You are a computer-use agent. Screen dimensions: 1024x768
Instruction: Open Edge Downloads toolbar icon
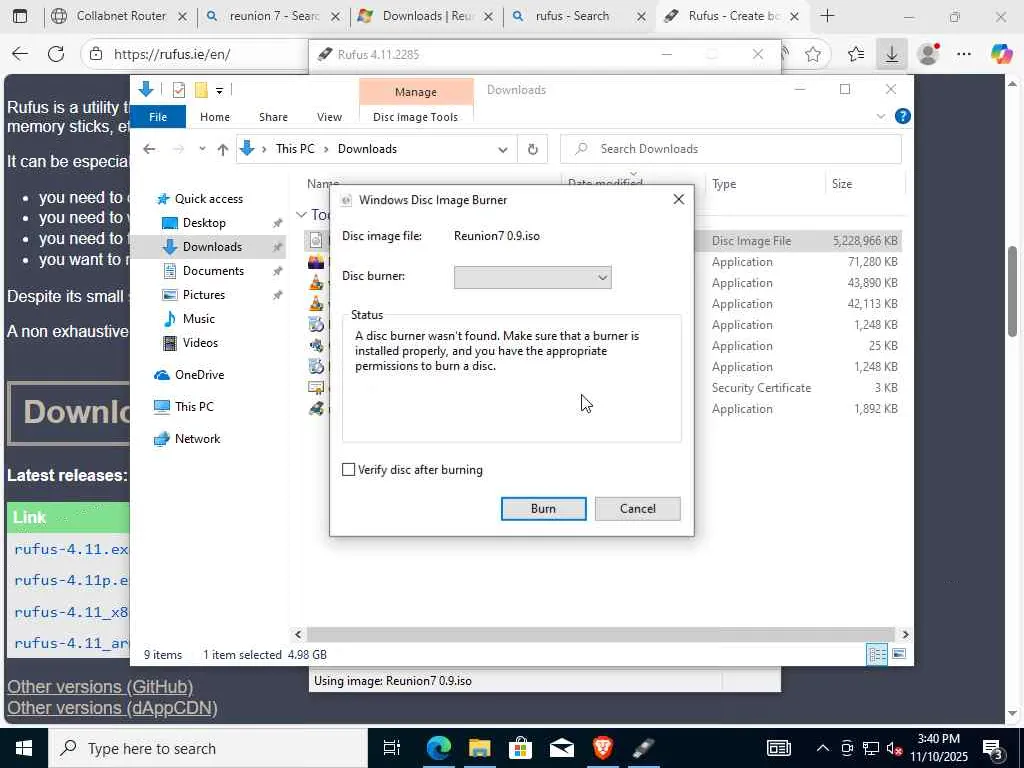891,54
